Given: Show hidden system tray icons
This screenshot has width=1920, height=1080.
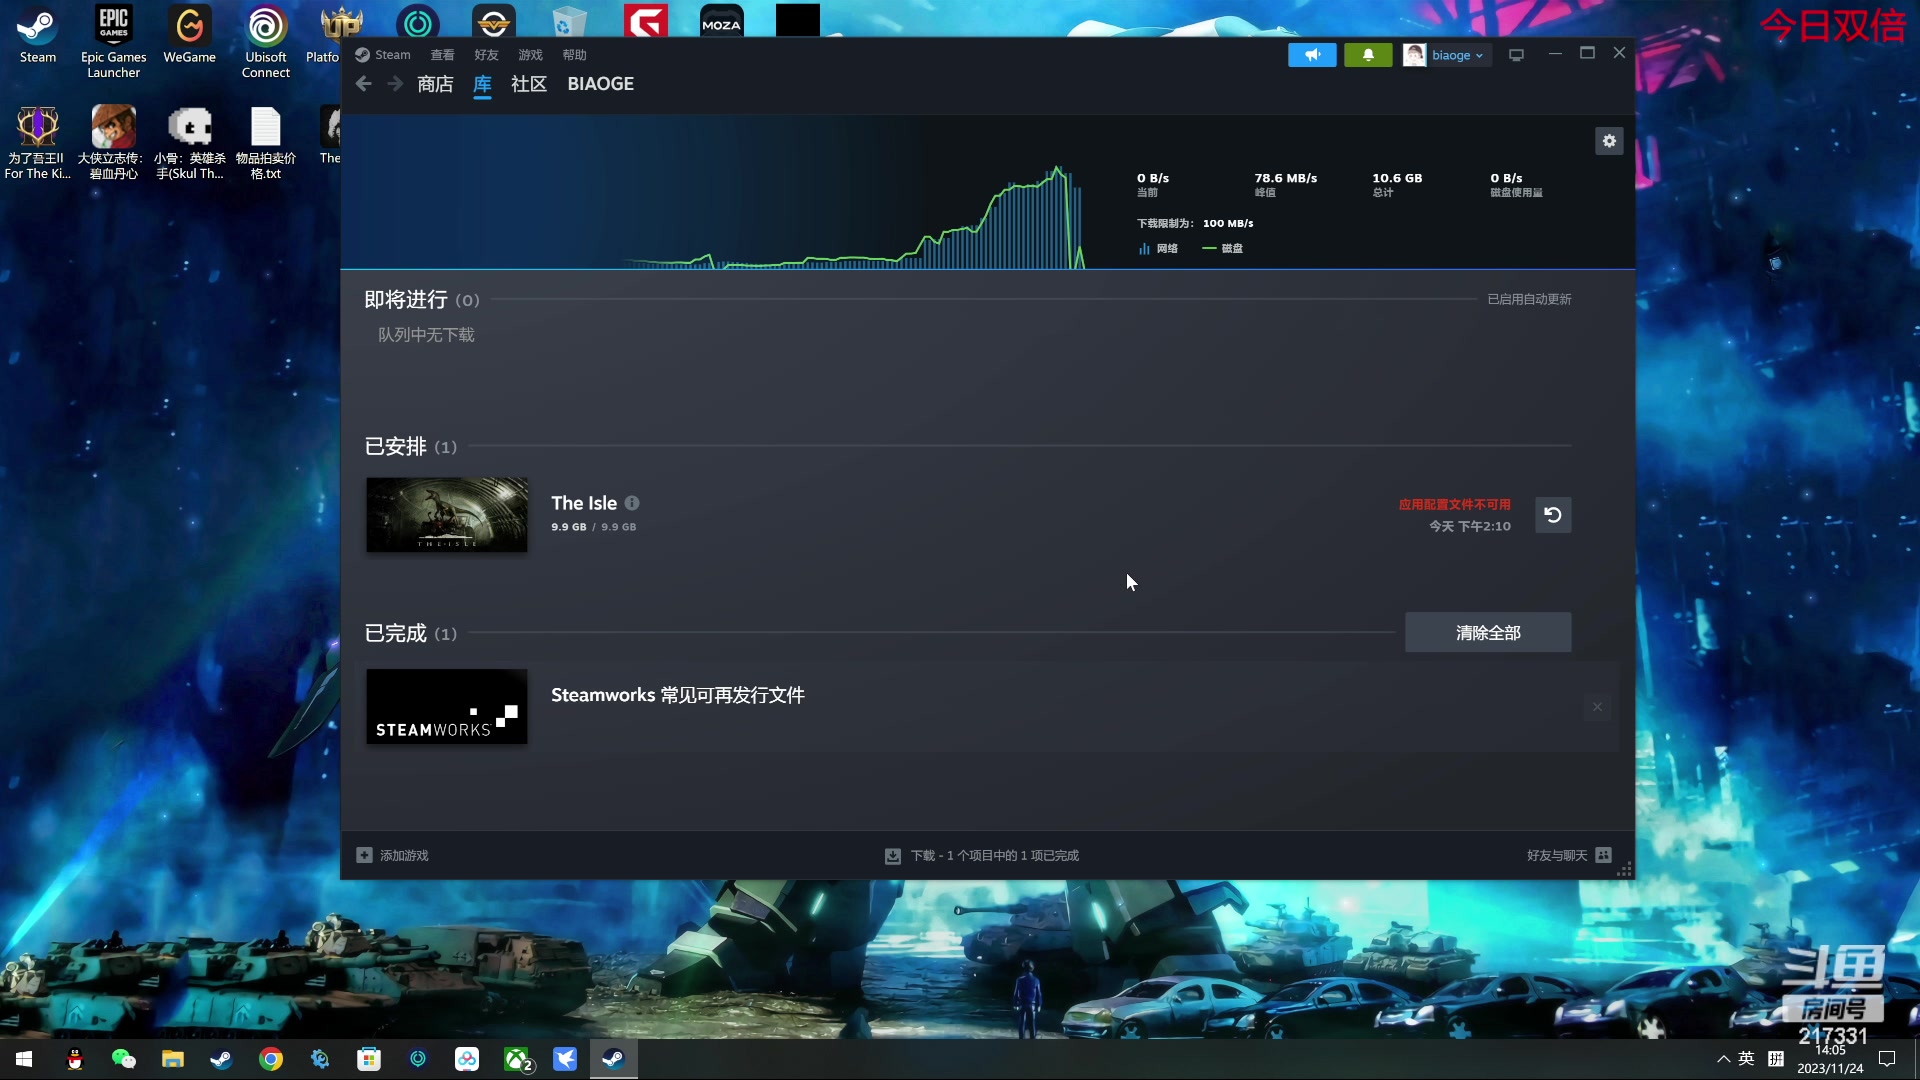Looking at the screenshot, I should tap(1723, 1059).
